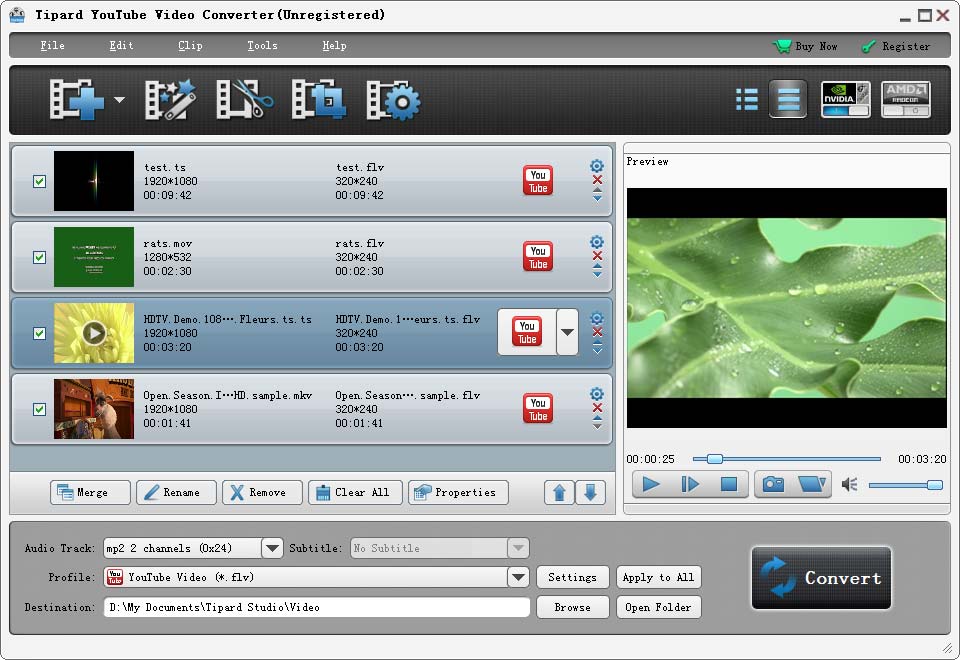Screen dimensions: 960x660
Task: Remove test.ts with red X icon
Action: pyautogui.click(x=597, y=180)
